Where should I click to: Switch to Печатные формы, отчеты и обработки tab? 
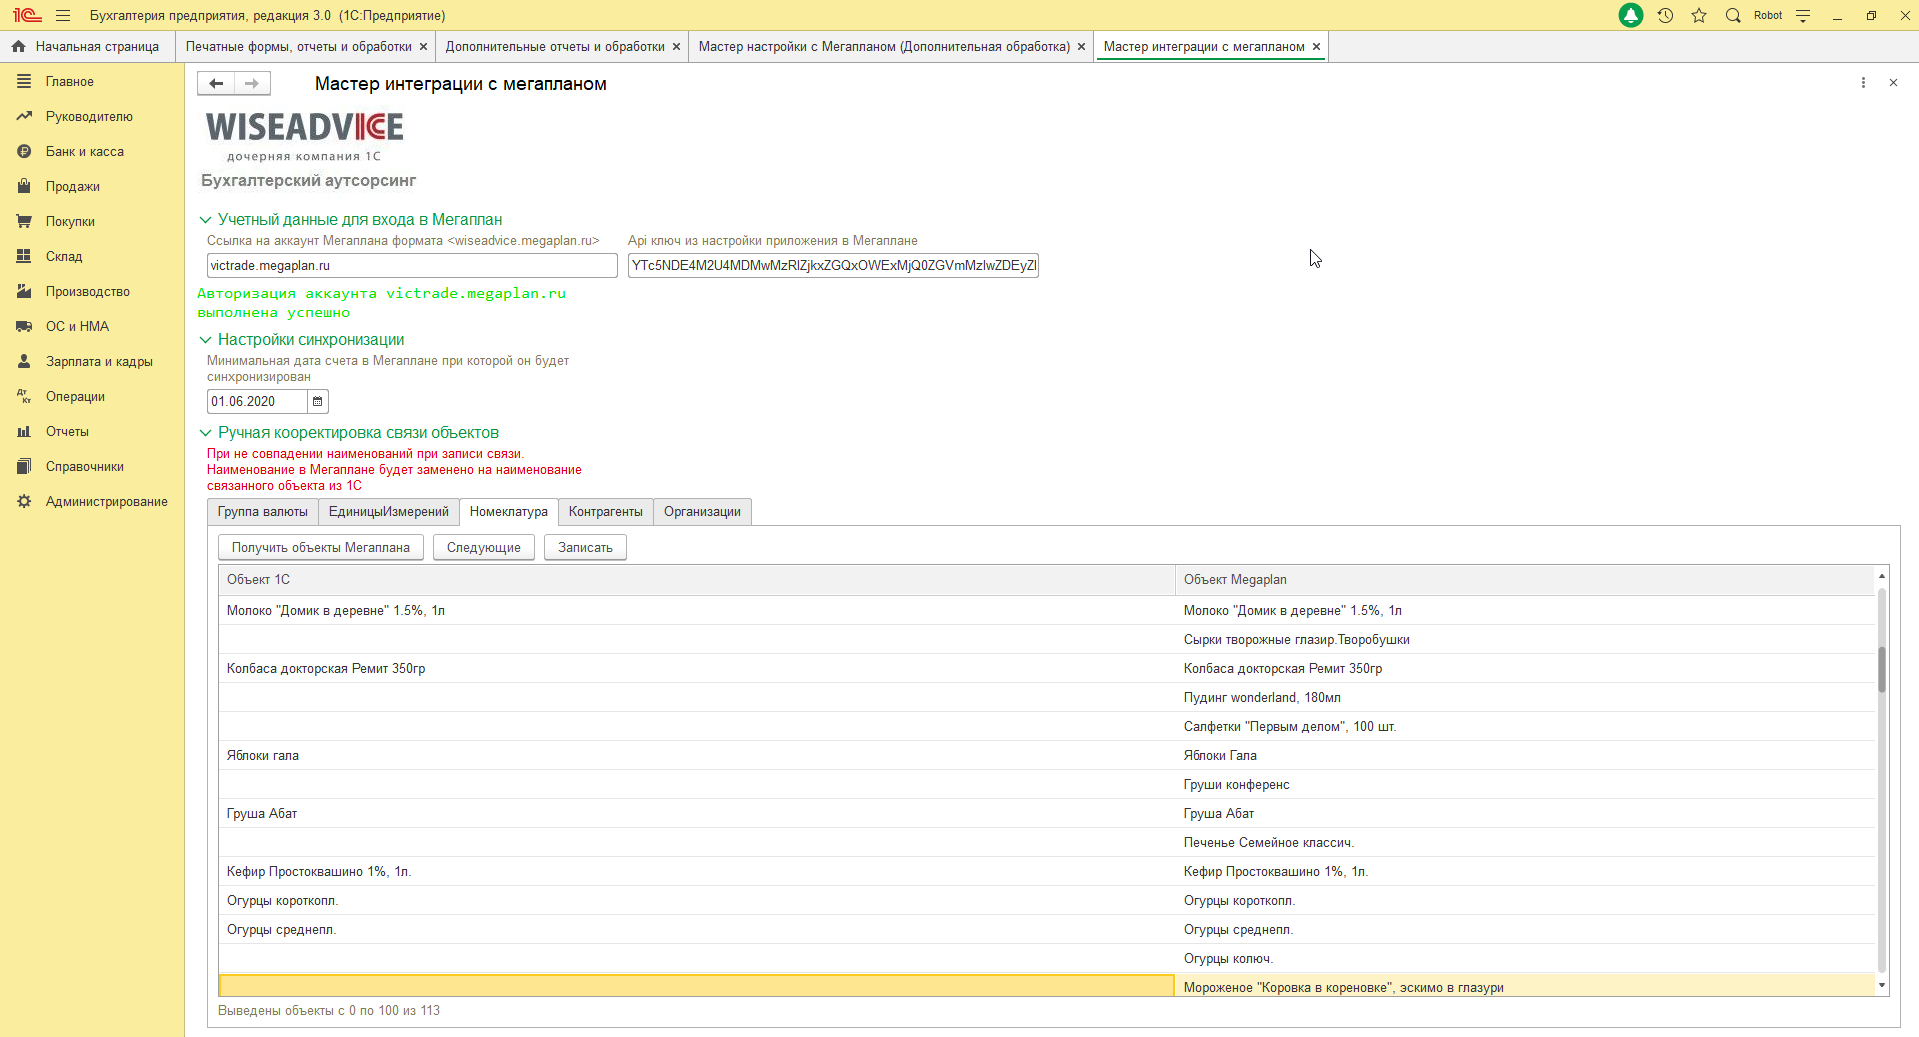point(299,46)
